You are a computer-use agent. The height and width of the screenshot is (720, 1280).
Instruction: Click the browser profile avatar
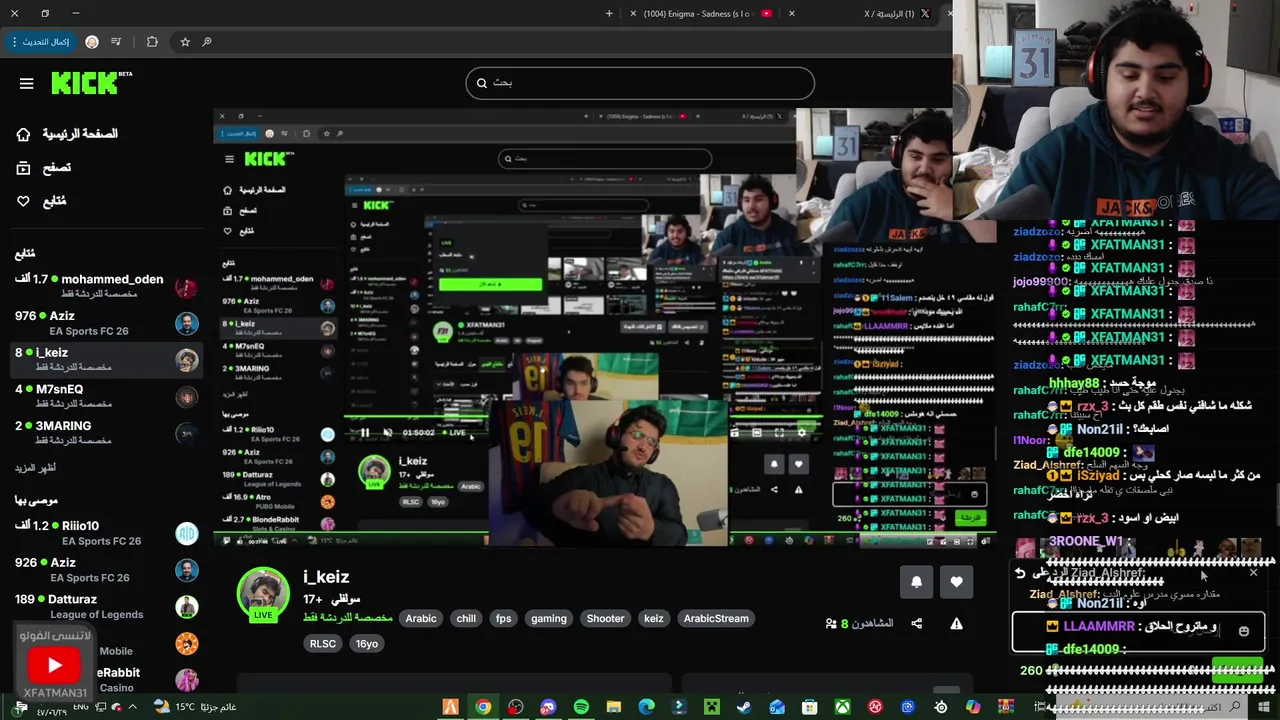92,42
